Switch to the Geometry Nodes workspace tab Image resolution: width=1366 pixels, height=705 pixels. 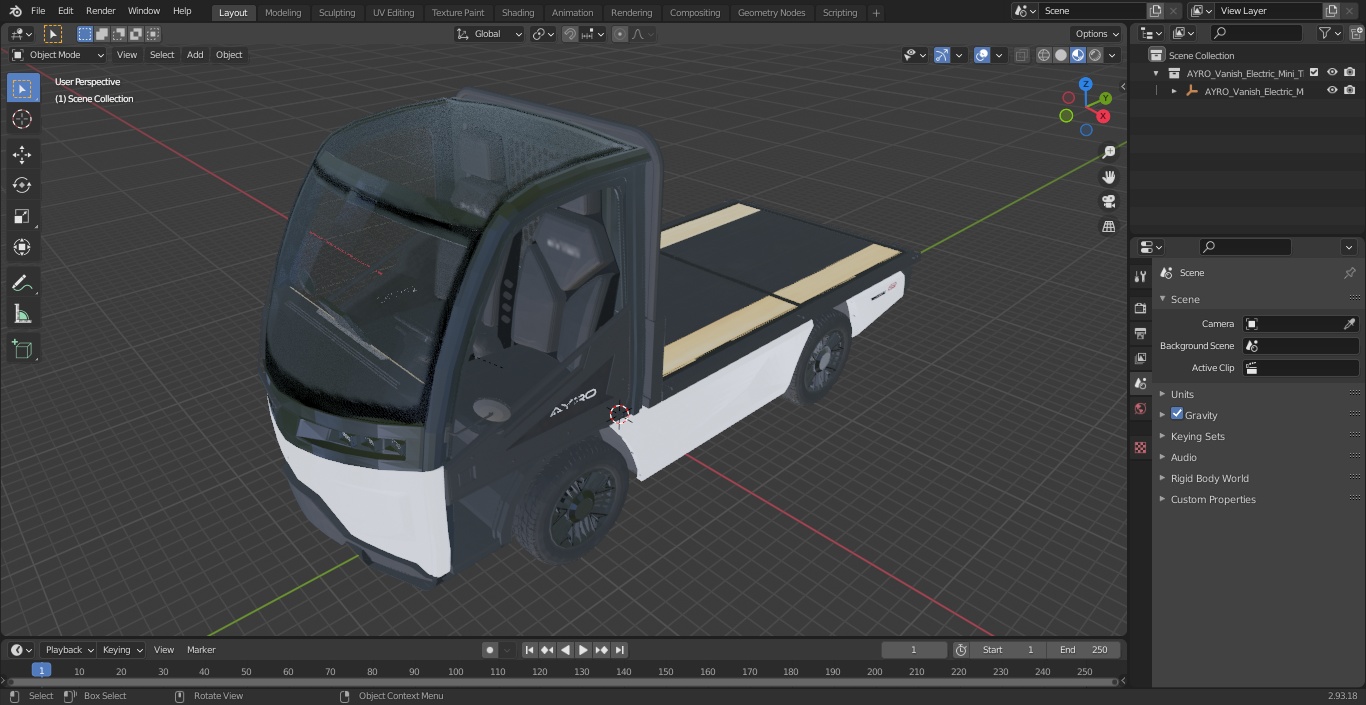tap(771, 13)
